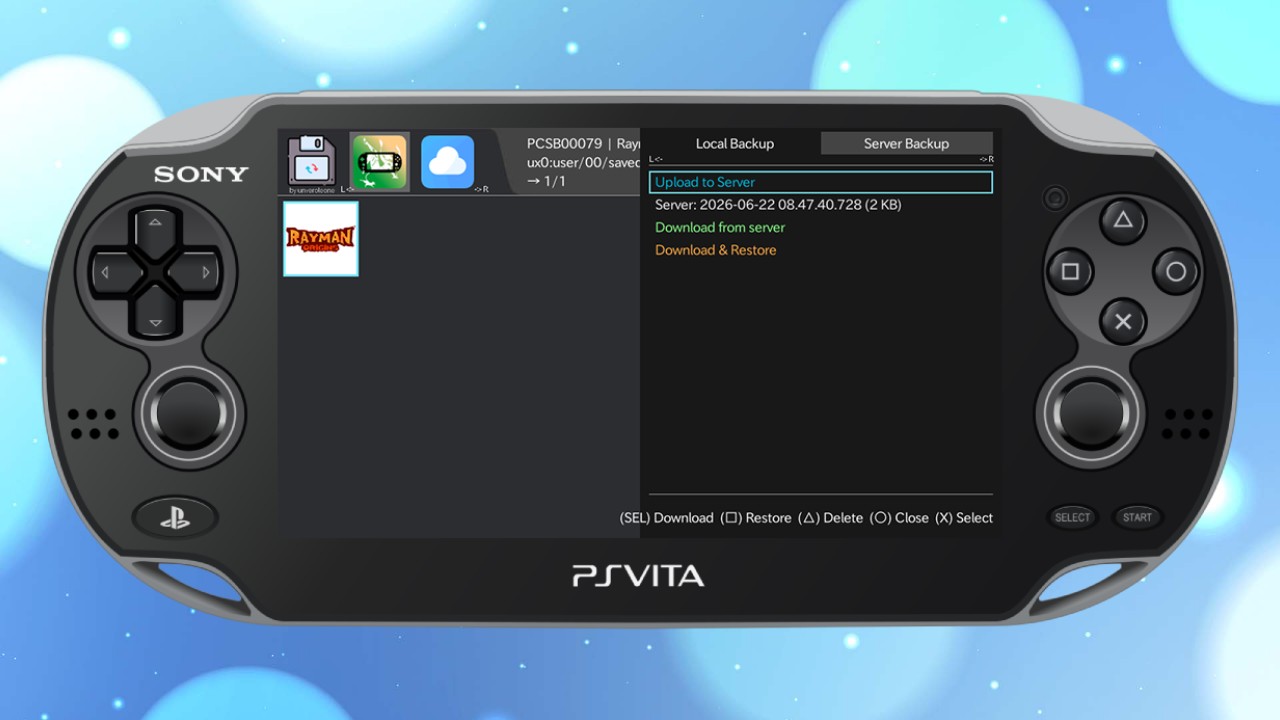Click the left analog stick
Screen dimensions: 1280x720
pyautogui.click(x=189, y=413)
